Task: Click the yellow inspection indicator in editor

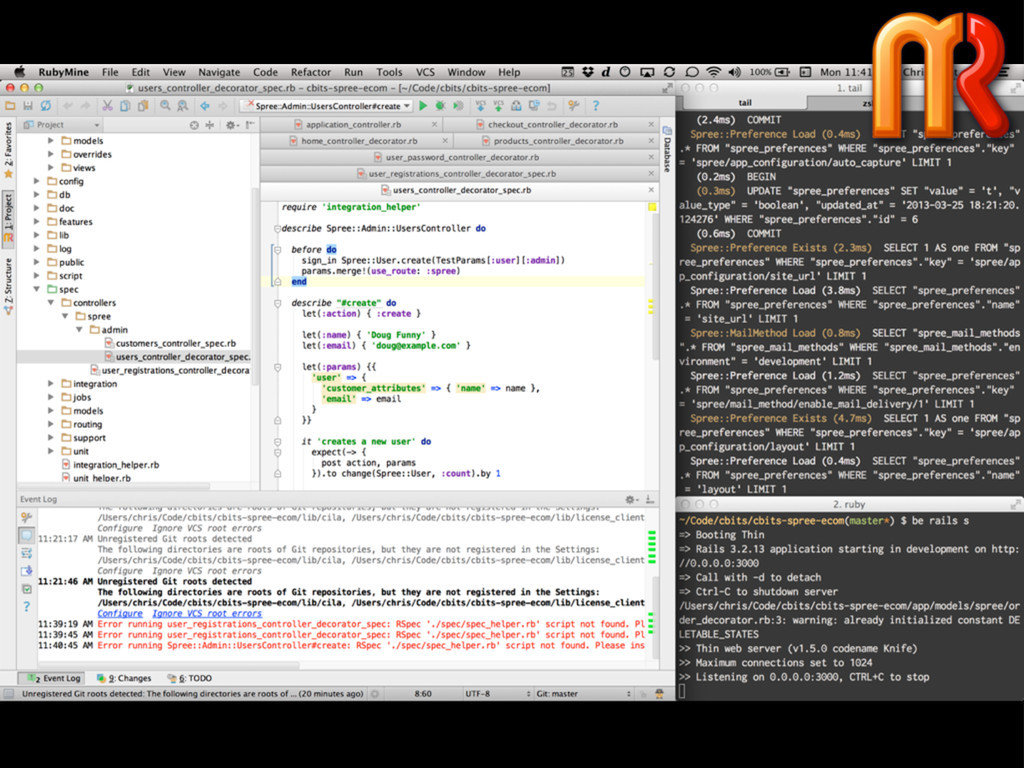Action: point(652,207)
